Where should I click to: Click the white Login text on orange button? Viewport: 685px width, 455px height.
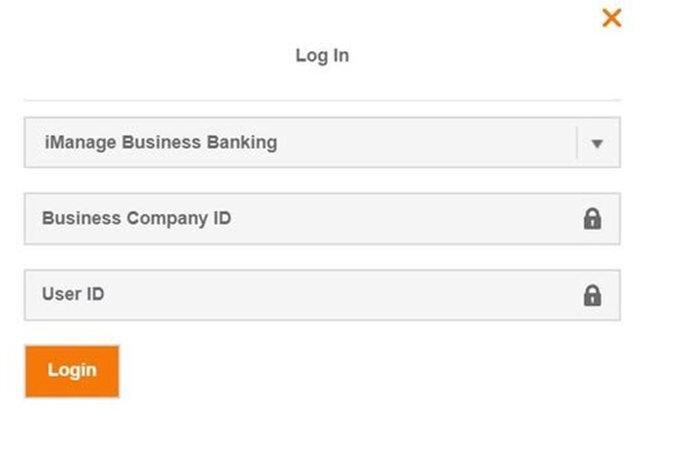(x=72, y=370)
